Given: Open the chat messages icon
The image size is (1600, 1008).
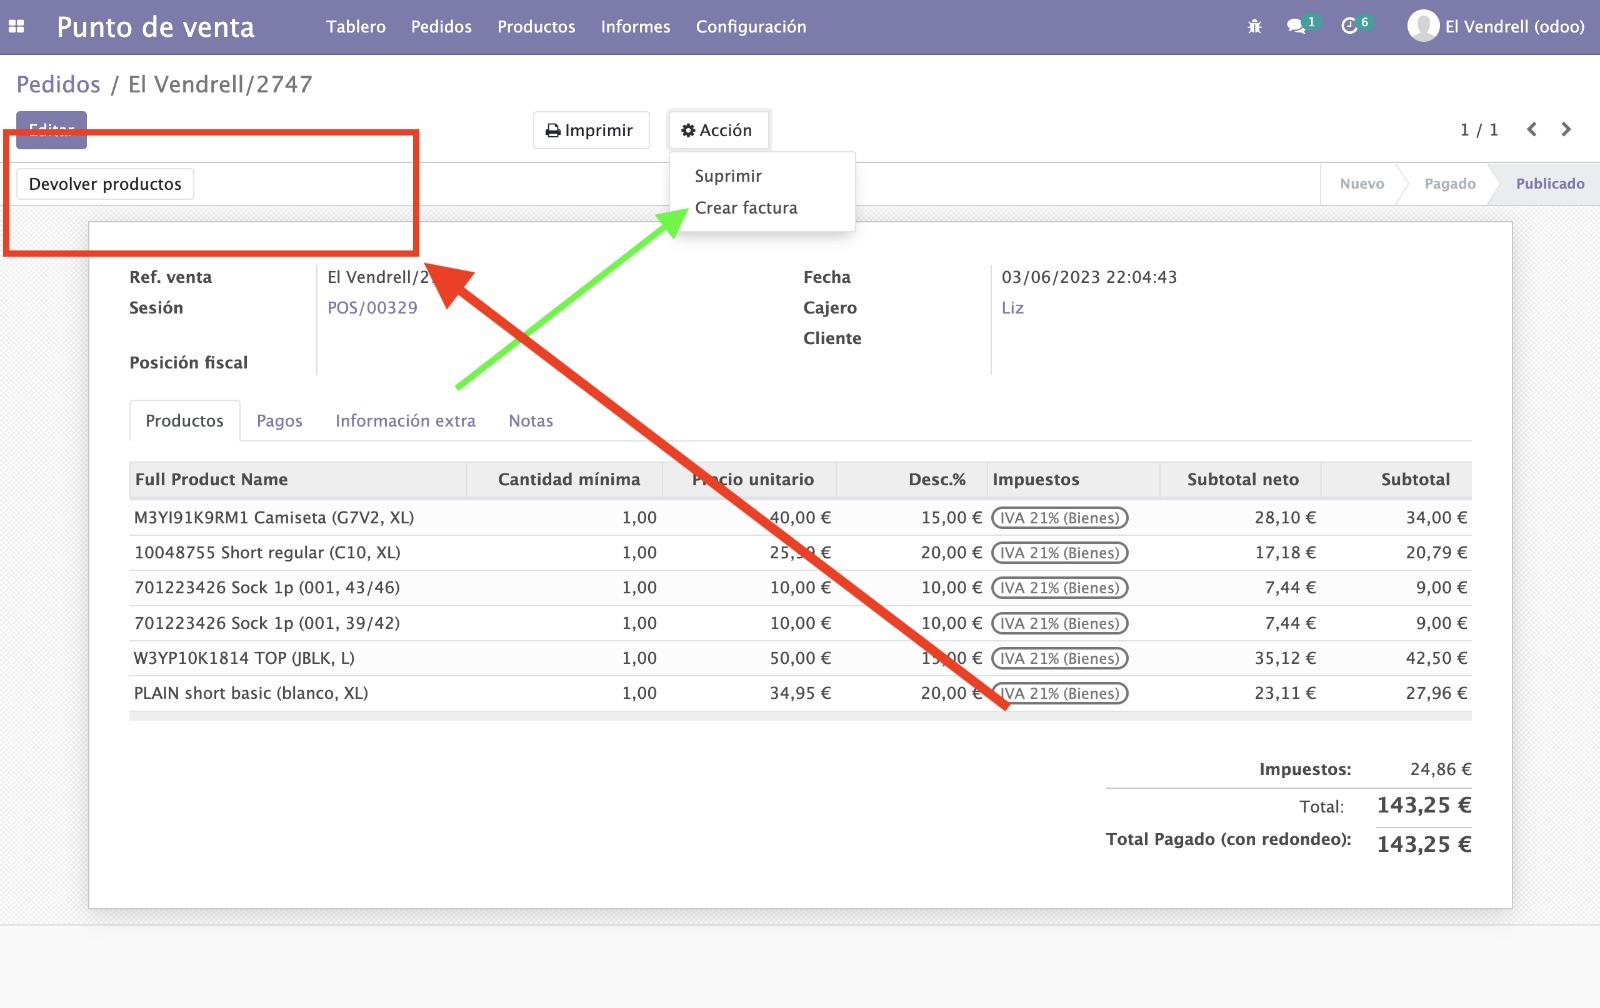Looking at the screenshot, I should tap(1297, 27).
